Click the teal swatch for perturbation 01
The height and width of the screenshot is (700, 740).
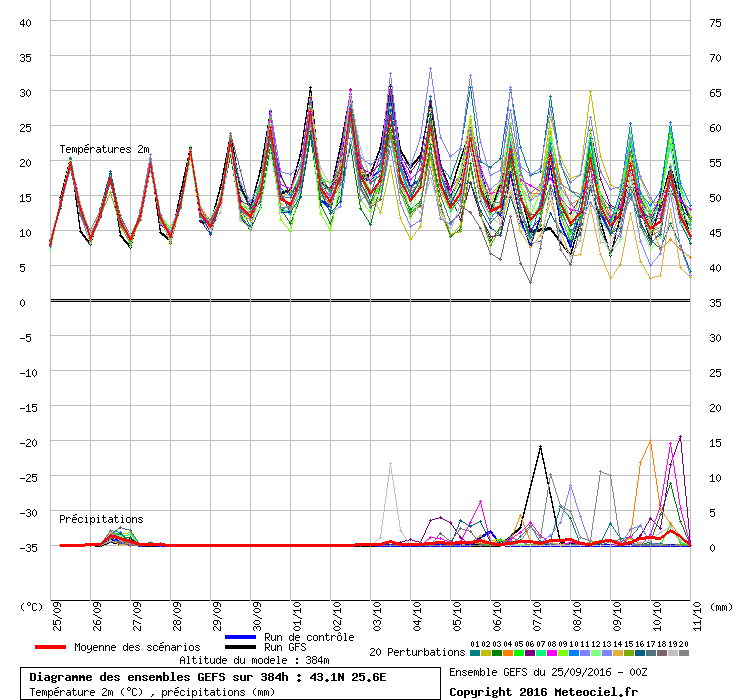coord(475,653)
